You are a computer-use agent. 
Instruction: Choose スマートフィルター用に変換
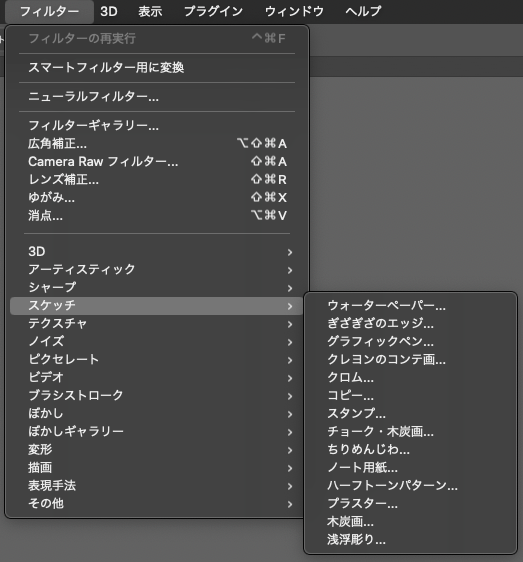[x=157, y=67]
